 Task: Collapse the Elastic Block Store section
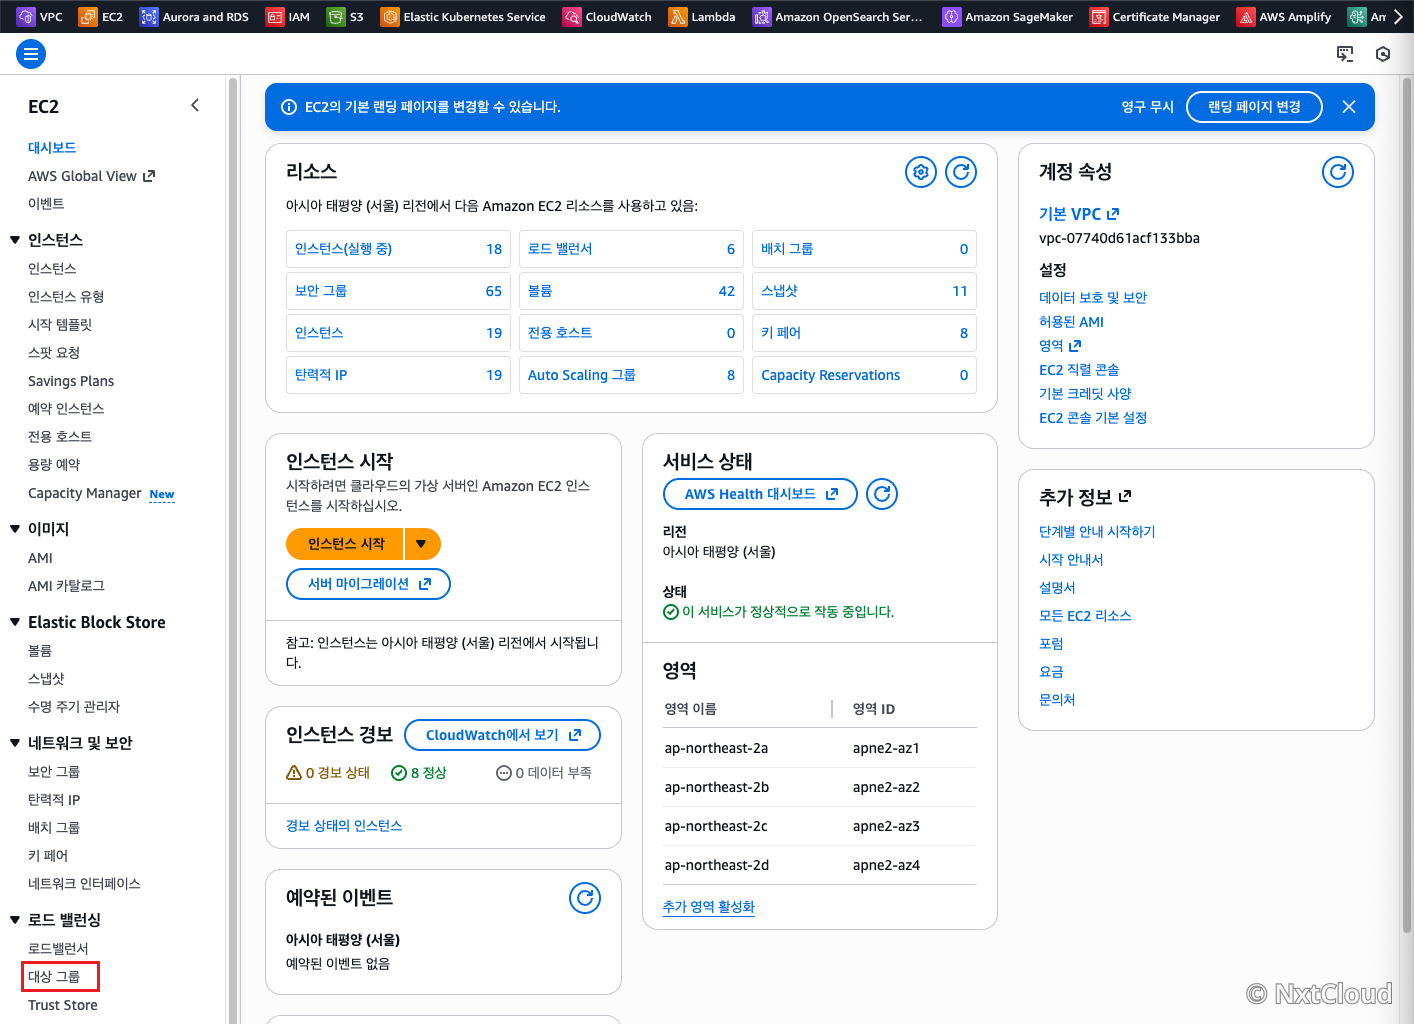(x=15, y=622)
